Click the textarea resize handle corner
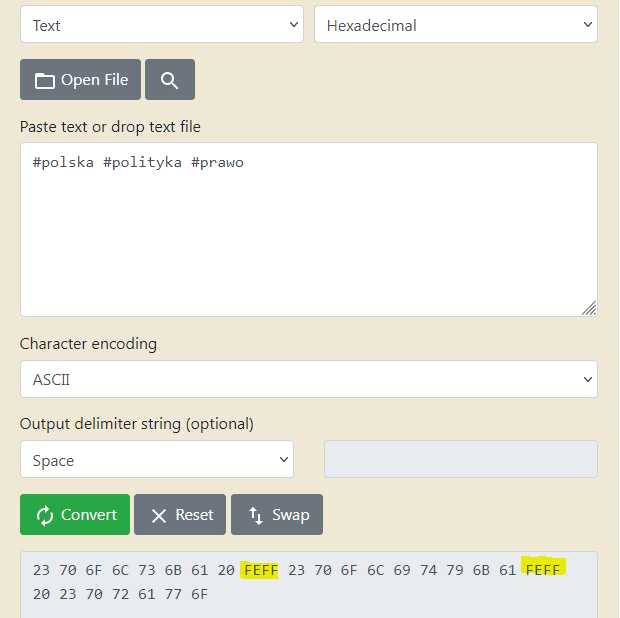Image resolution: width=620 pixels, height=618 pixels. [589, 308]
